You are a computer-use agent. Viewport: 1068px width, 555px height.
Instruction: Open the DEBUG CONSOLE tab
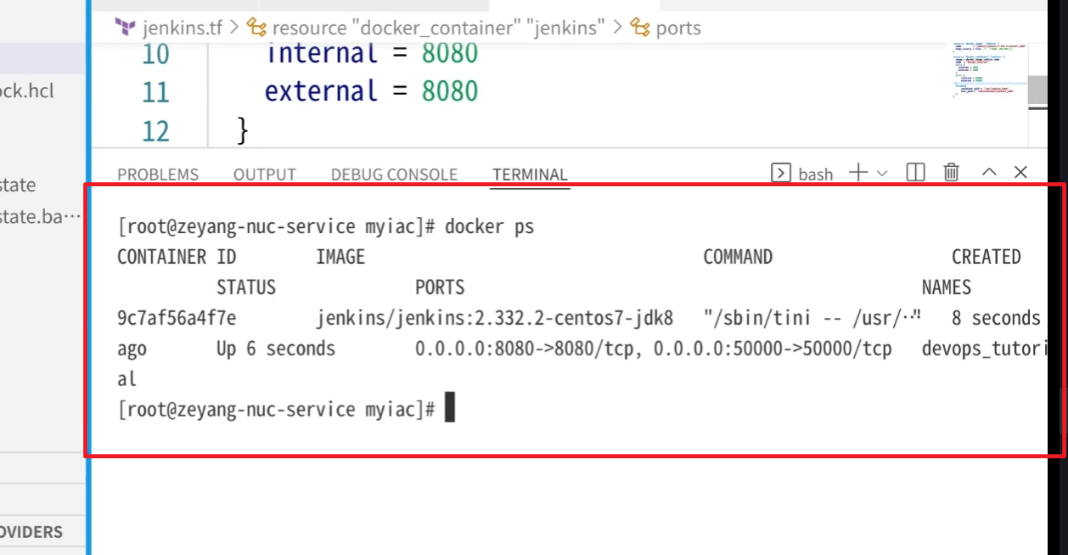(x=394, y=174)
